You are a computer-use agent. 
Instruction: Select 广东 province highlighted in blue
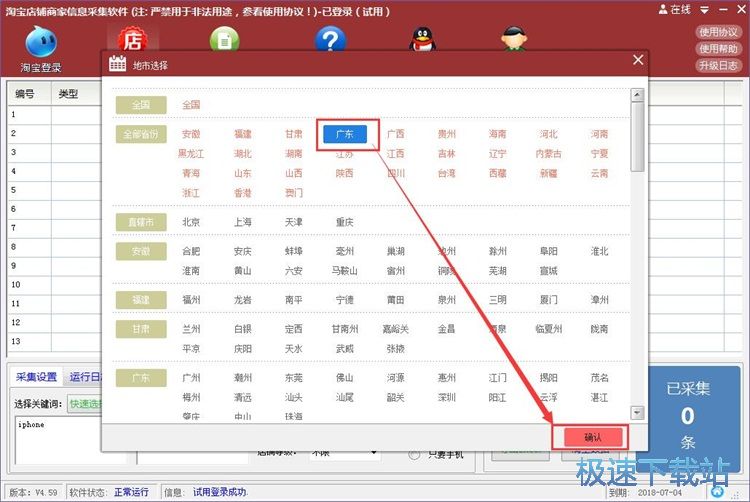tap(345, 134)
